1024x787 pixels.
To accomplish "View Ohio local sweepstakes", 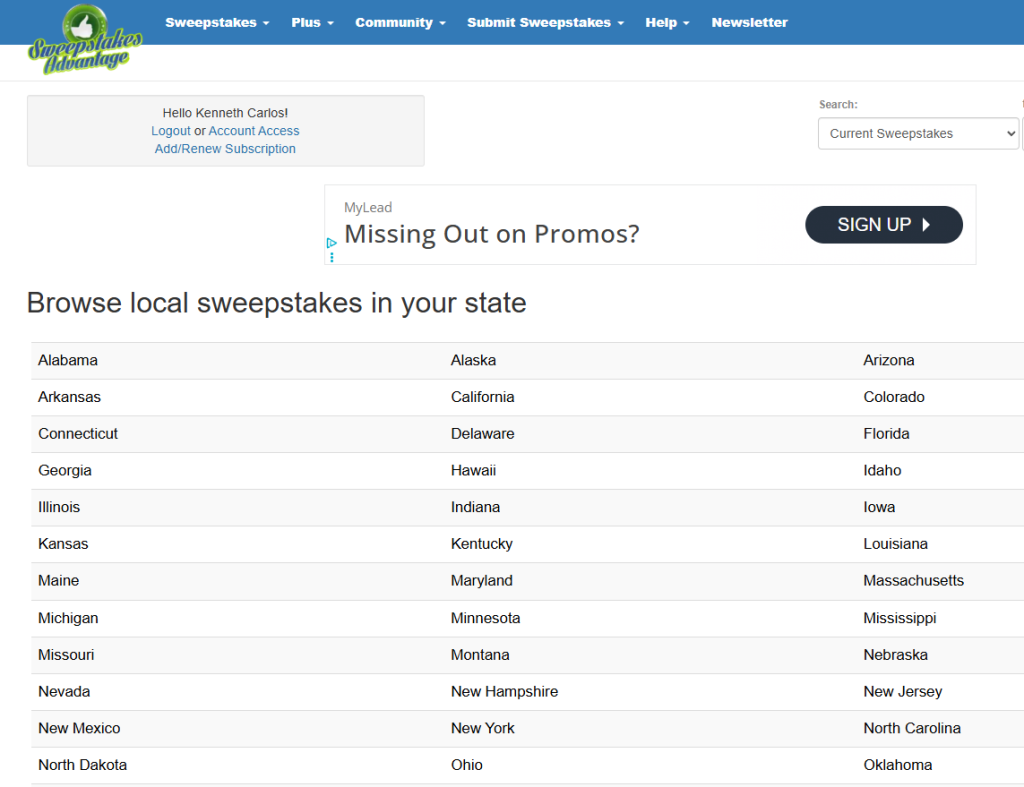I will pos(466,764).
